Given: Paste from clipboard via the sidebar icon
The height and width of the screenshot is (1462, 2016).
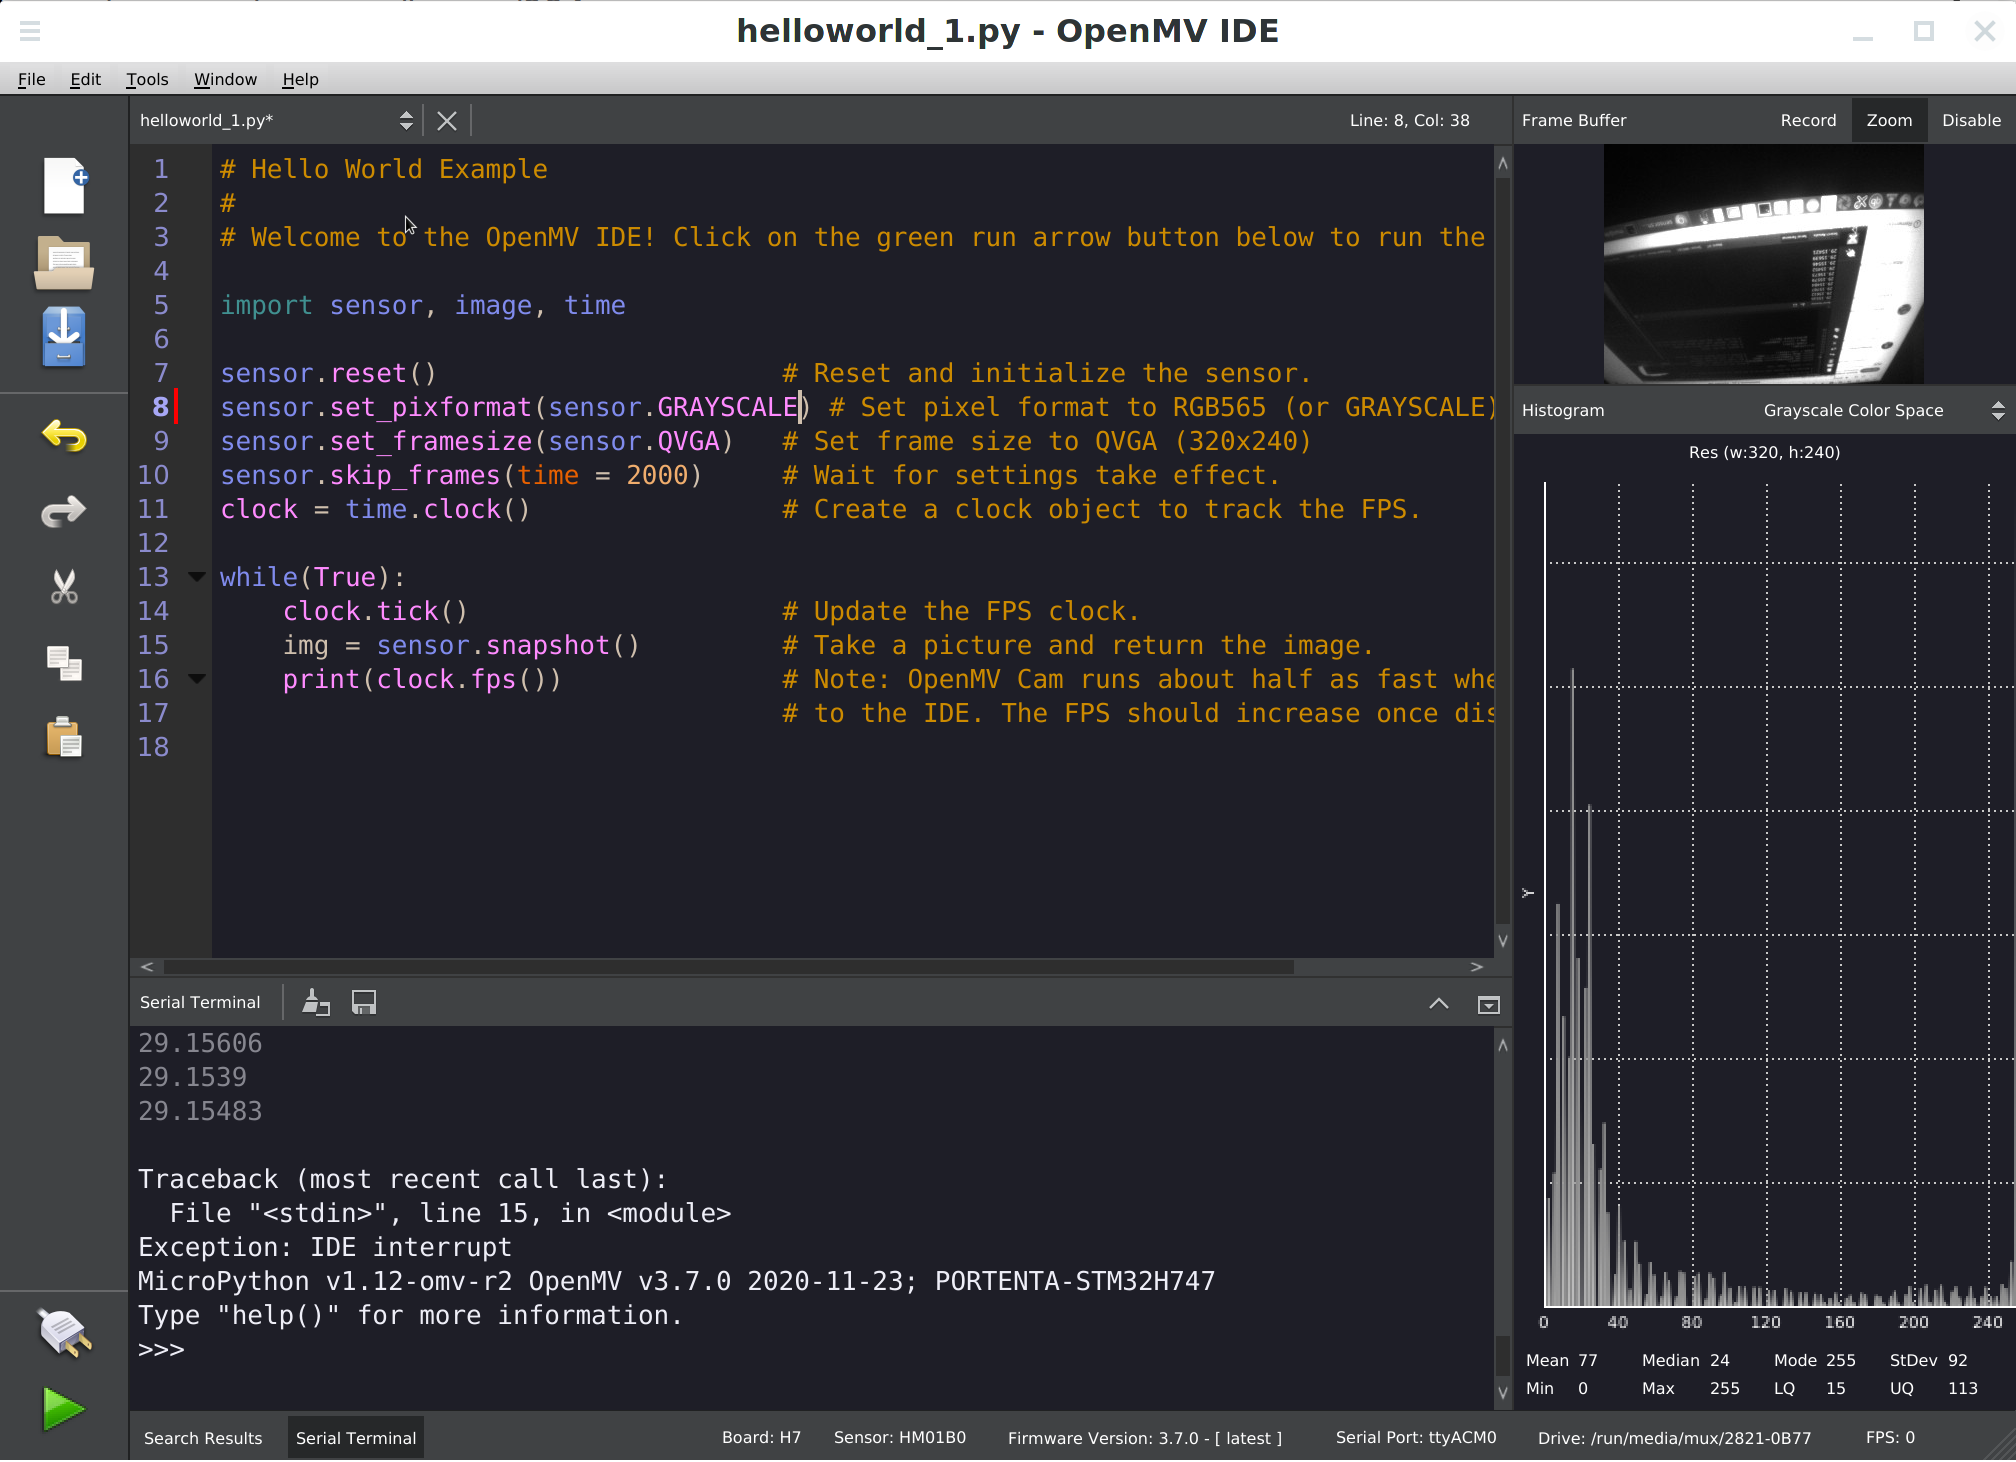Looking at the screenshot, I should 63,737.
